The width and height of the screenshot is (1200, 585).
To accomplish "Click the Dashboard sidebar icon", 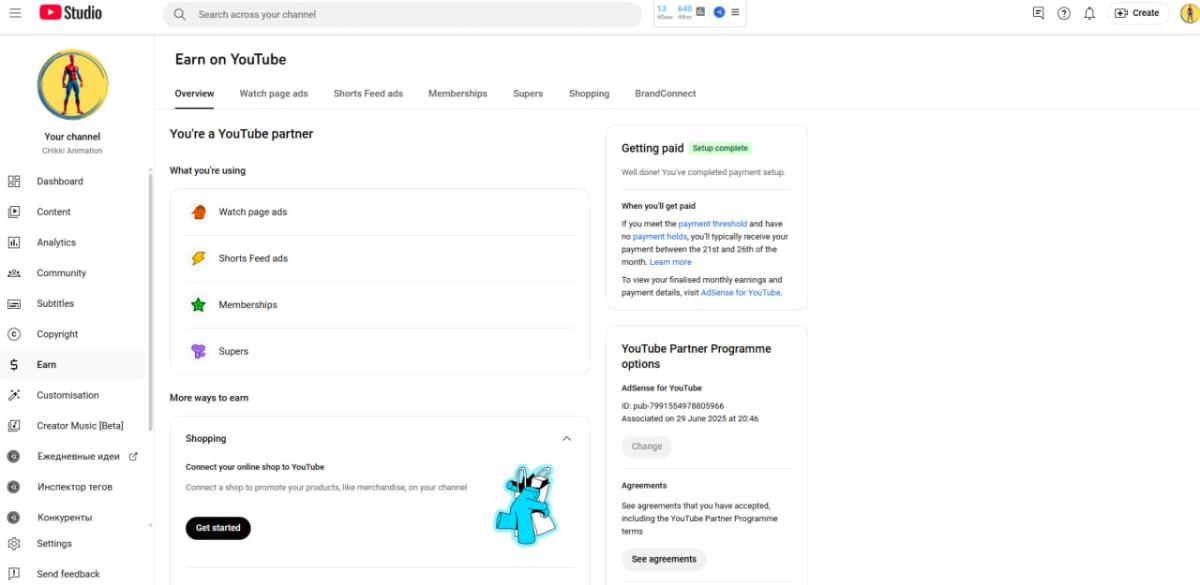I will point(14,181).
